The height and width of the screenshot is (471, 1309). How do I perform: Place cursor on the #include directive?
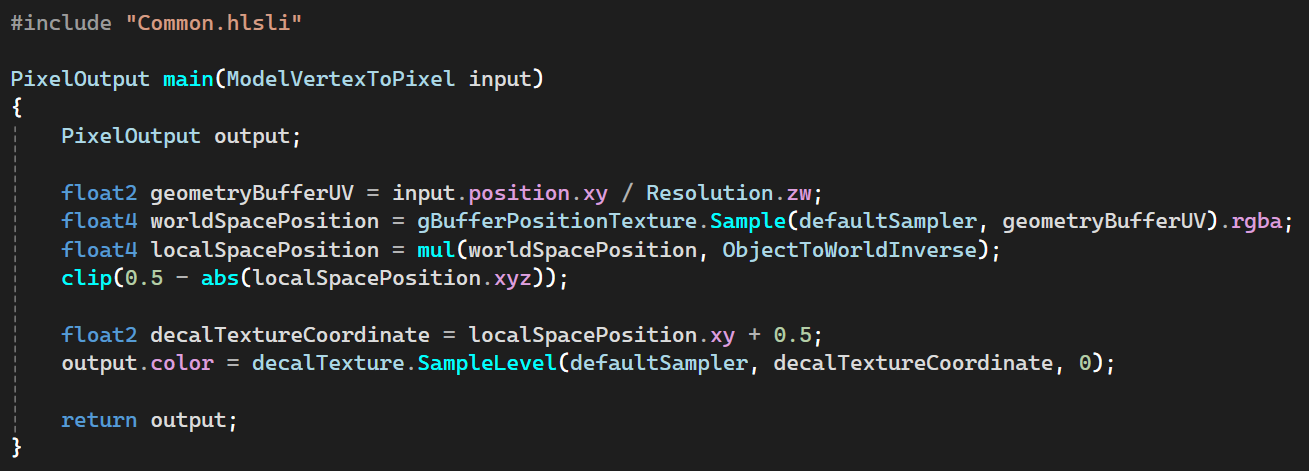click(x=61, y=22)
